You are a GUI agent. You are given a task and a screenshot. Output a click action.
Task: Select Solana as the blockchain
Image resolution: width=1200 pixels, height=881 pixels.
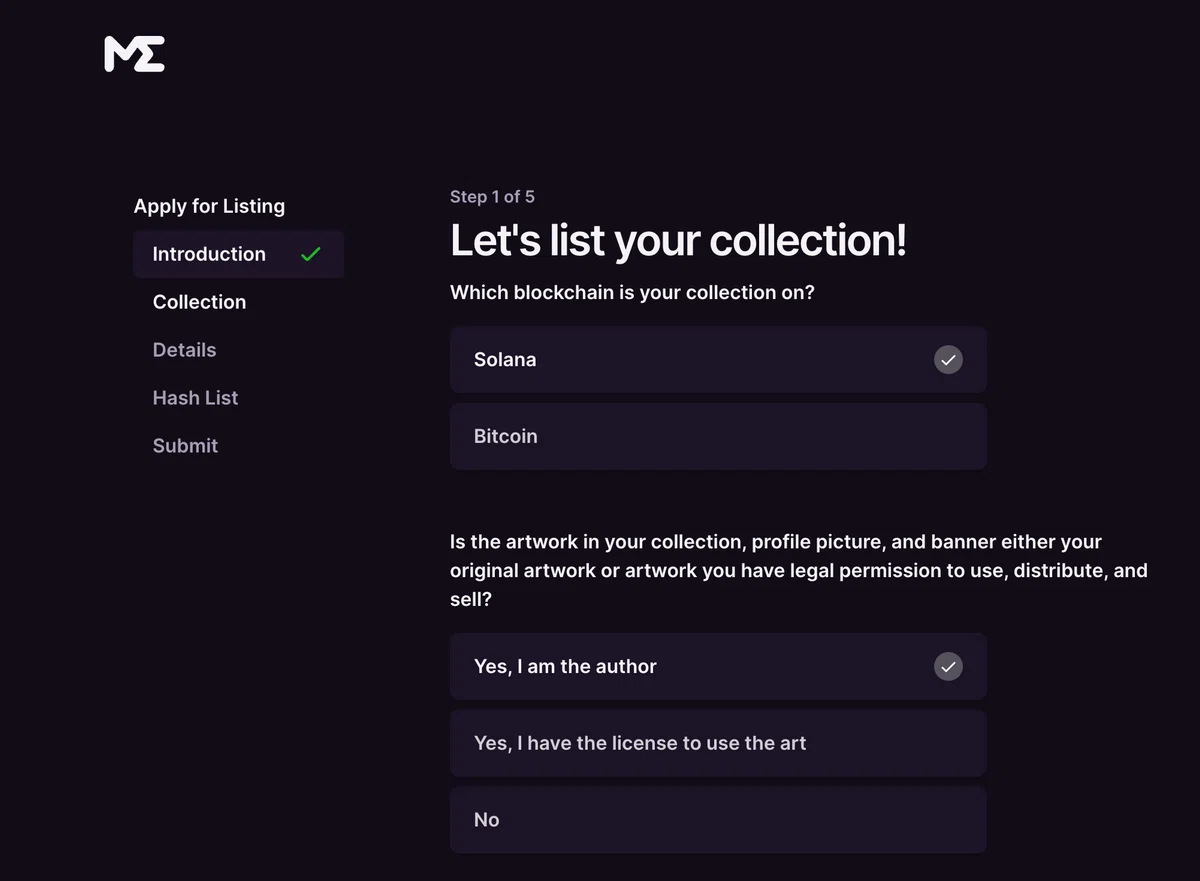click(x=718, y=359)
